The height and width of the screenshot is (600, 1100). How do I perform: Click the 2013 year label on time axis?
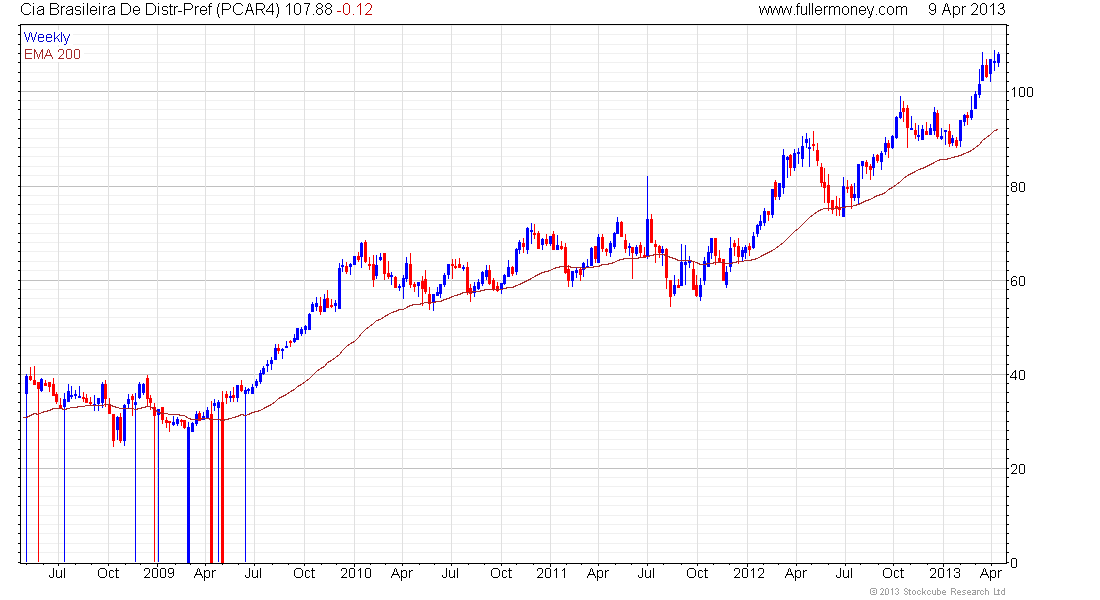944,573
